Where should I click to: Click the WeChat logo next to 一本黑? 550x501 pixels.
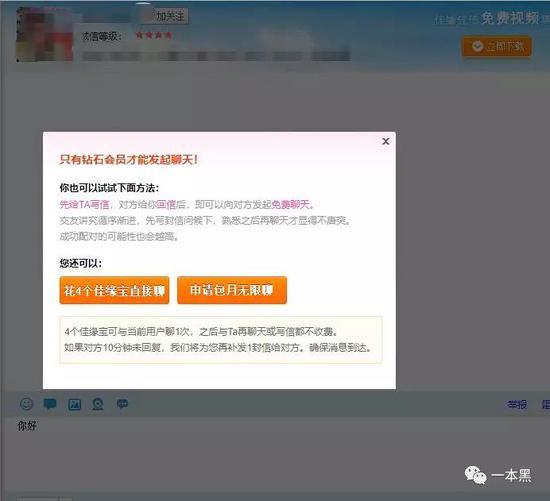click(475, 475)
